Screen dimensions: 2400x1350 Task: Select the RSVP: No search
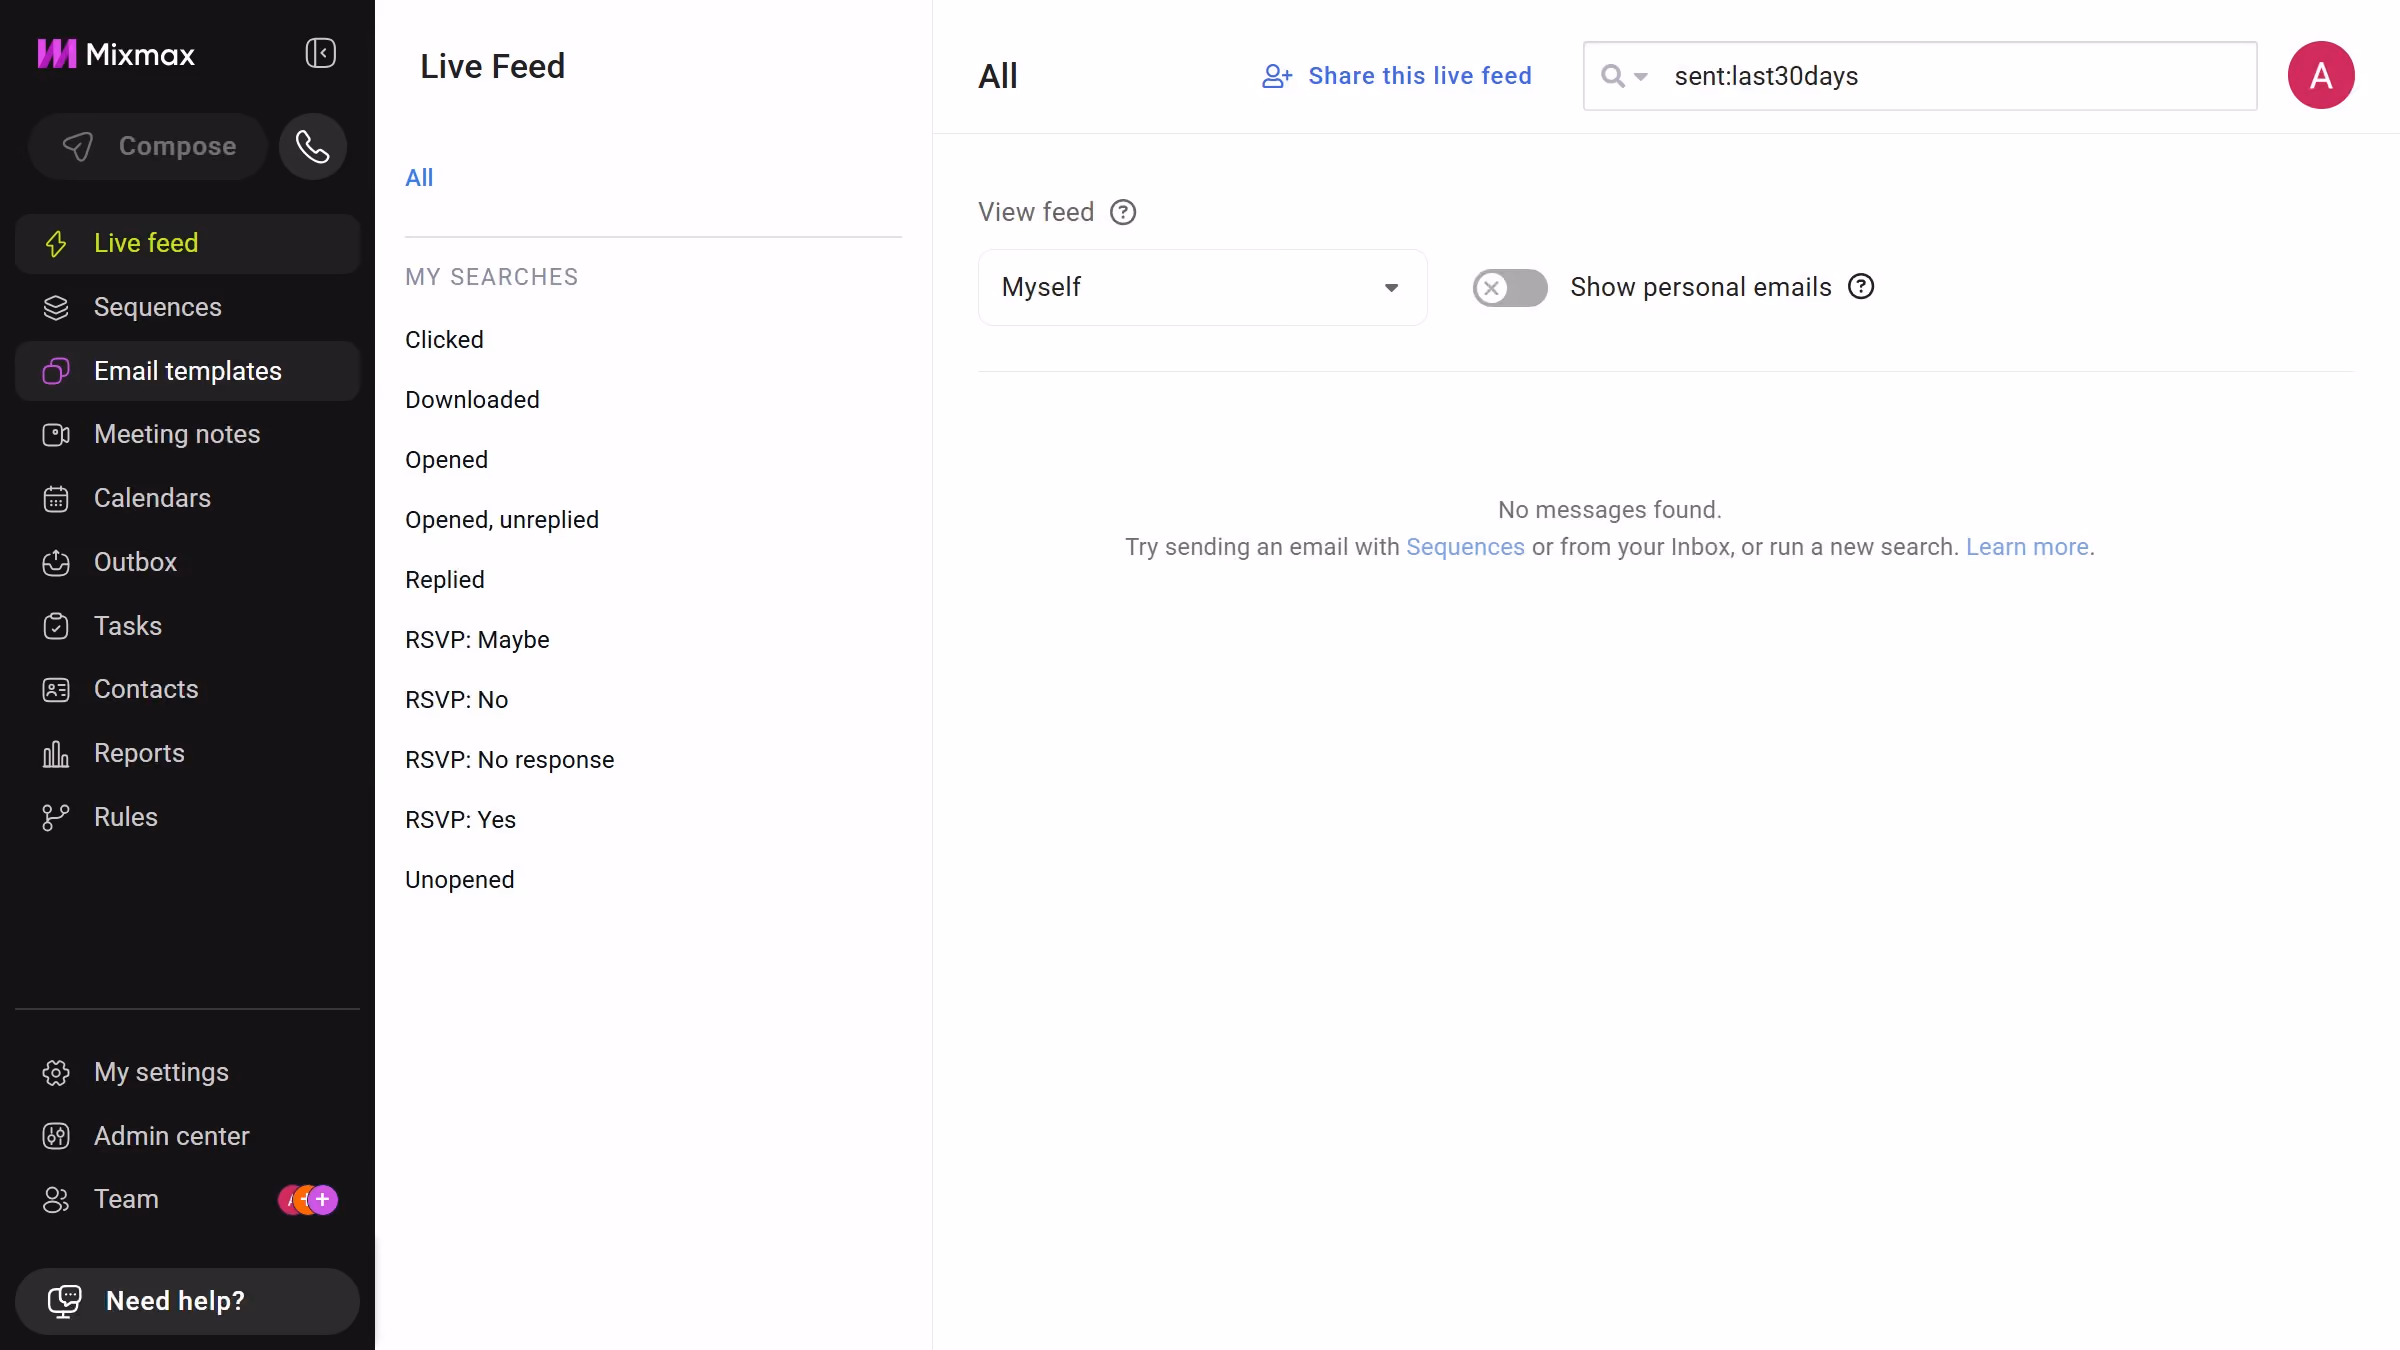pyautogui.click(x=456, y=700)
